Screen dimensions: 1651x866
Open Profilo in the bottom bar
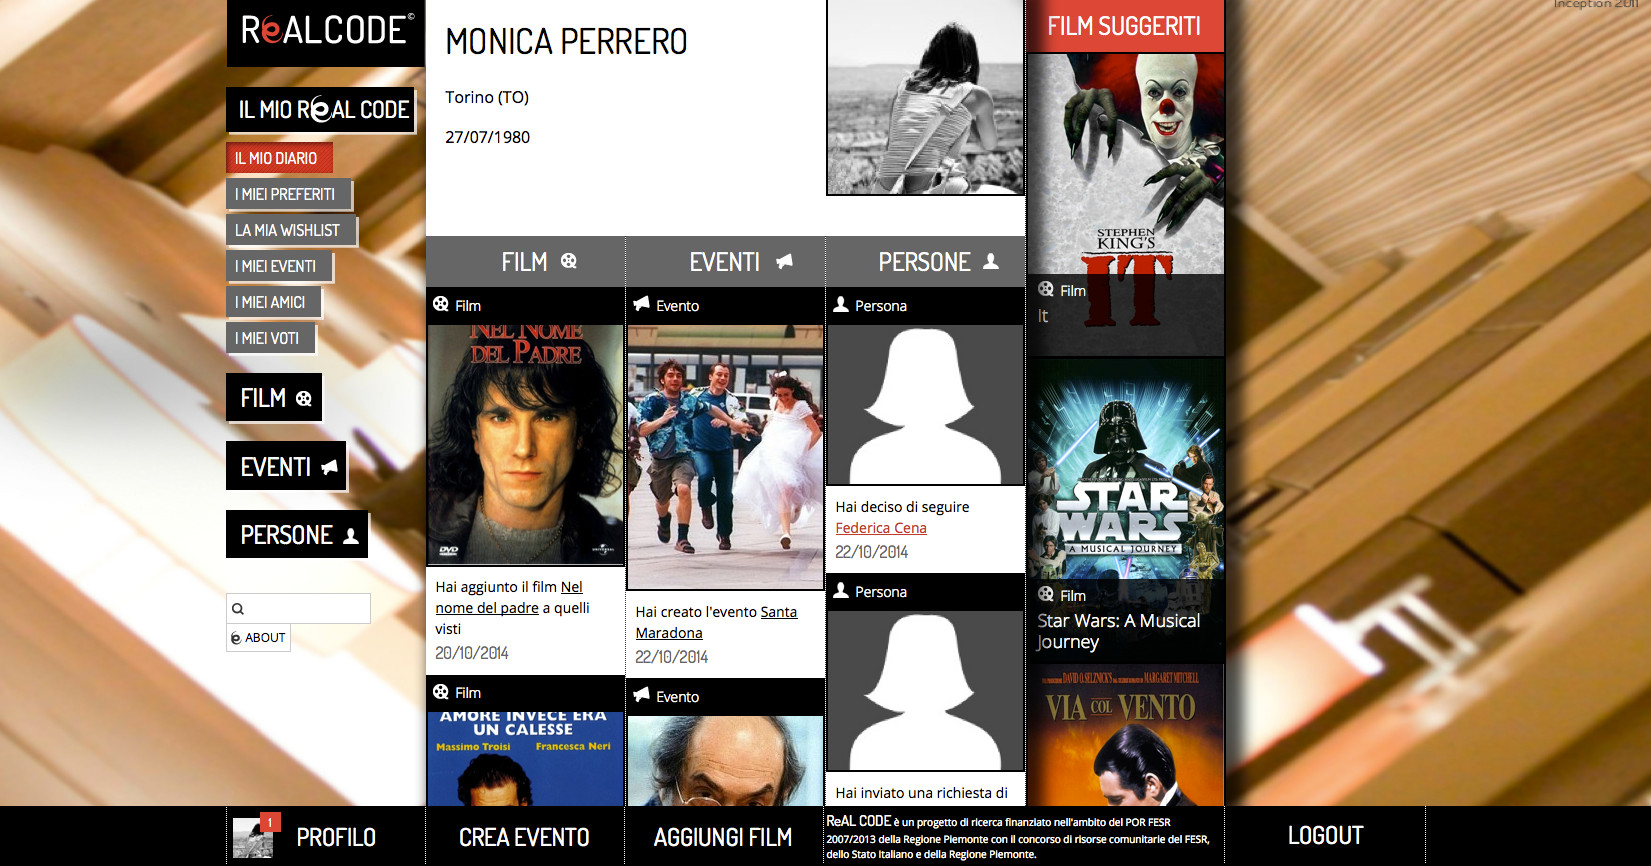tap(336, 837)
